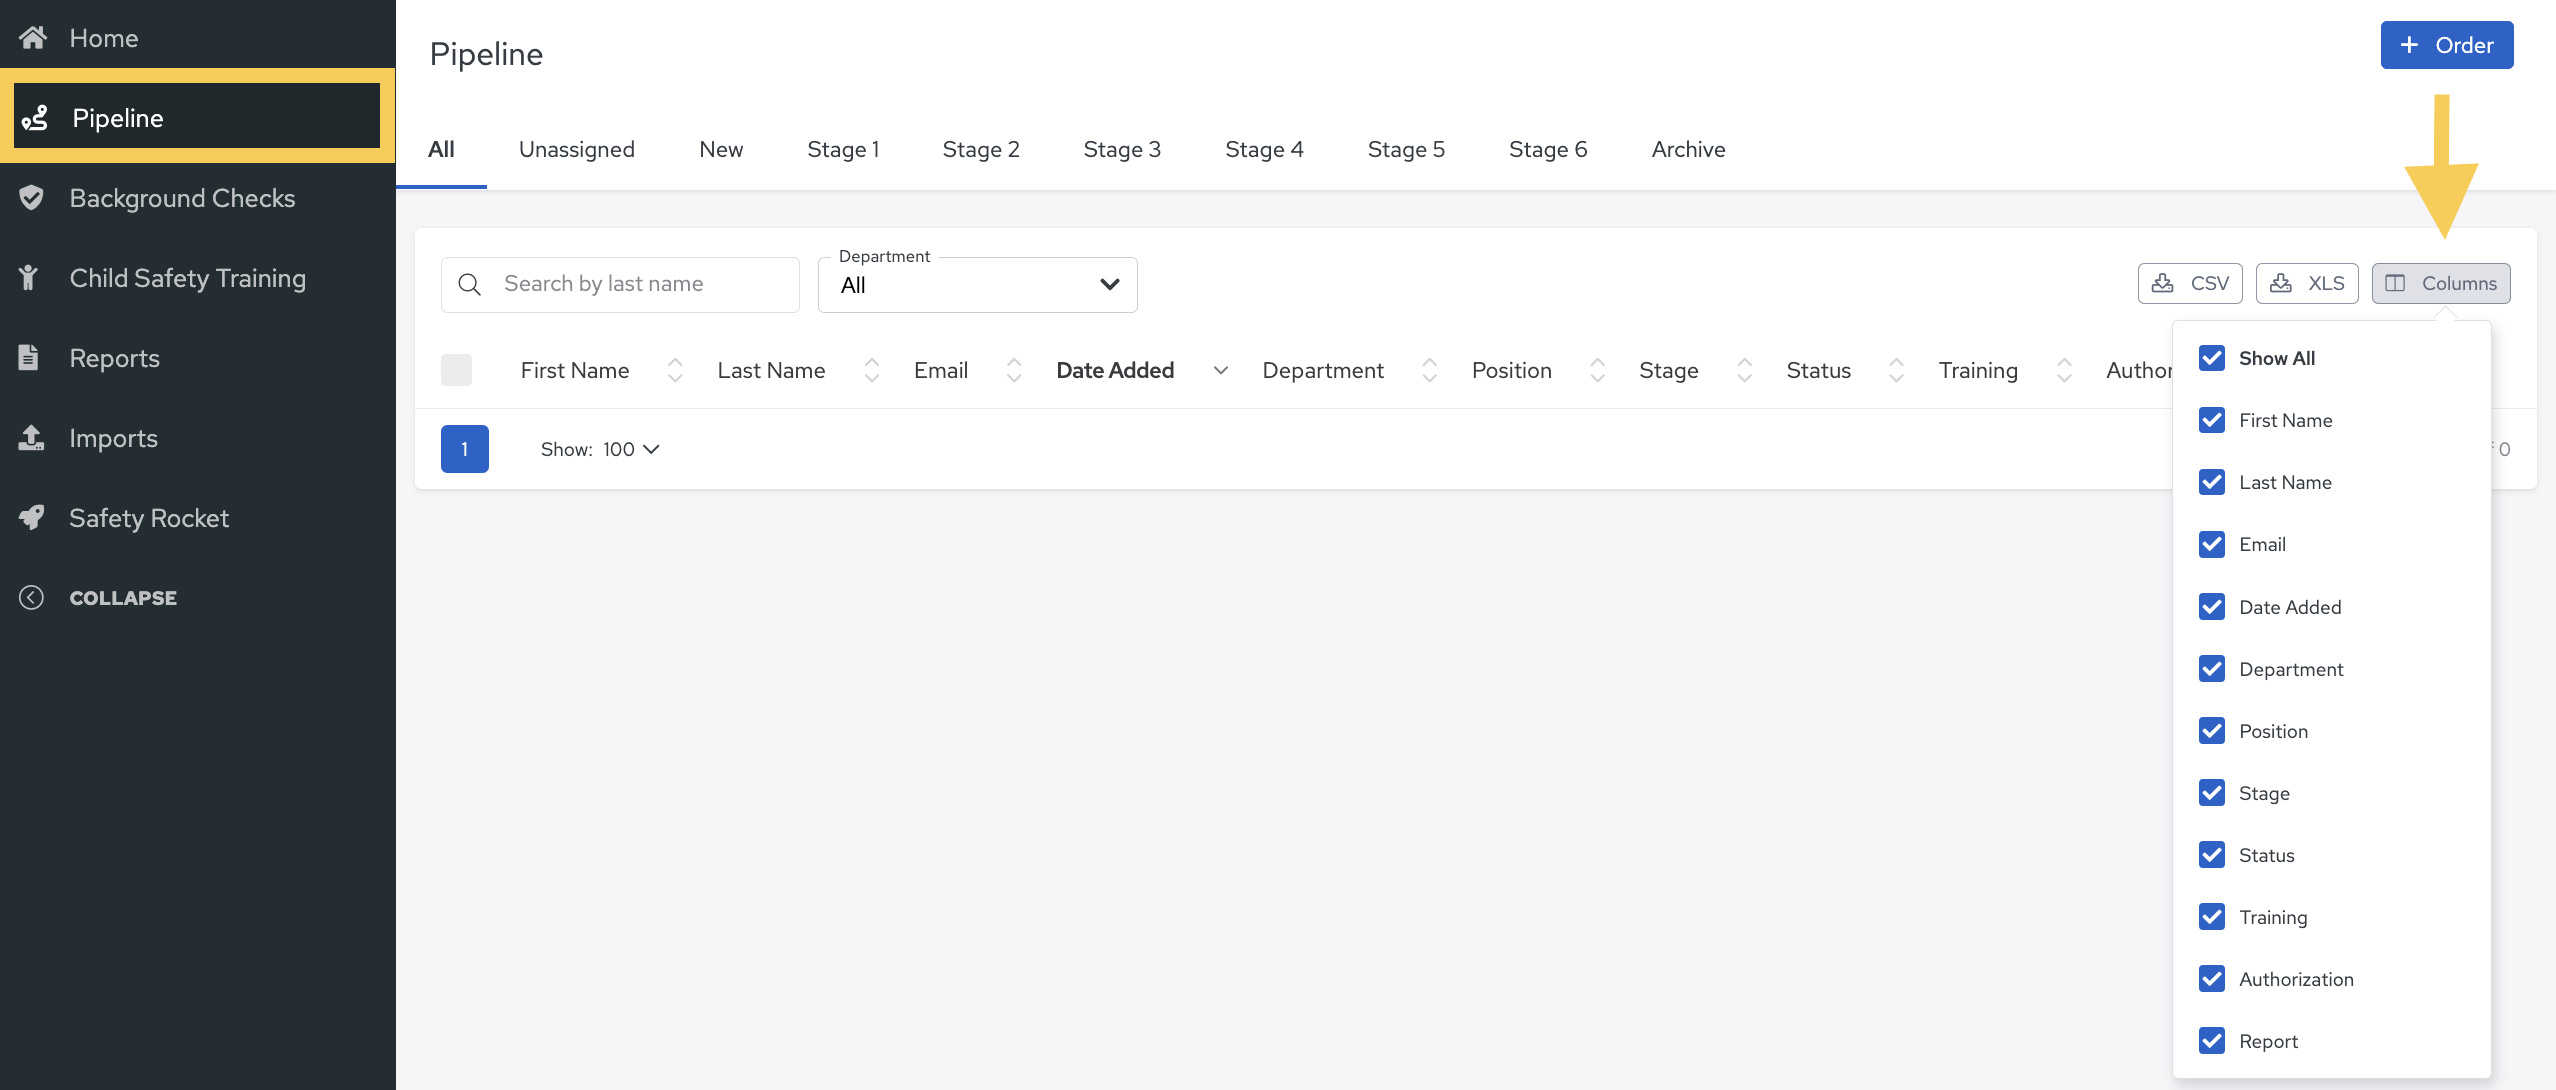
Task: Switch to the Stage 2 tab
Action: [x=981, y=150]
